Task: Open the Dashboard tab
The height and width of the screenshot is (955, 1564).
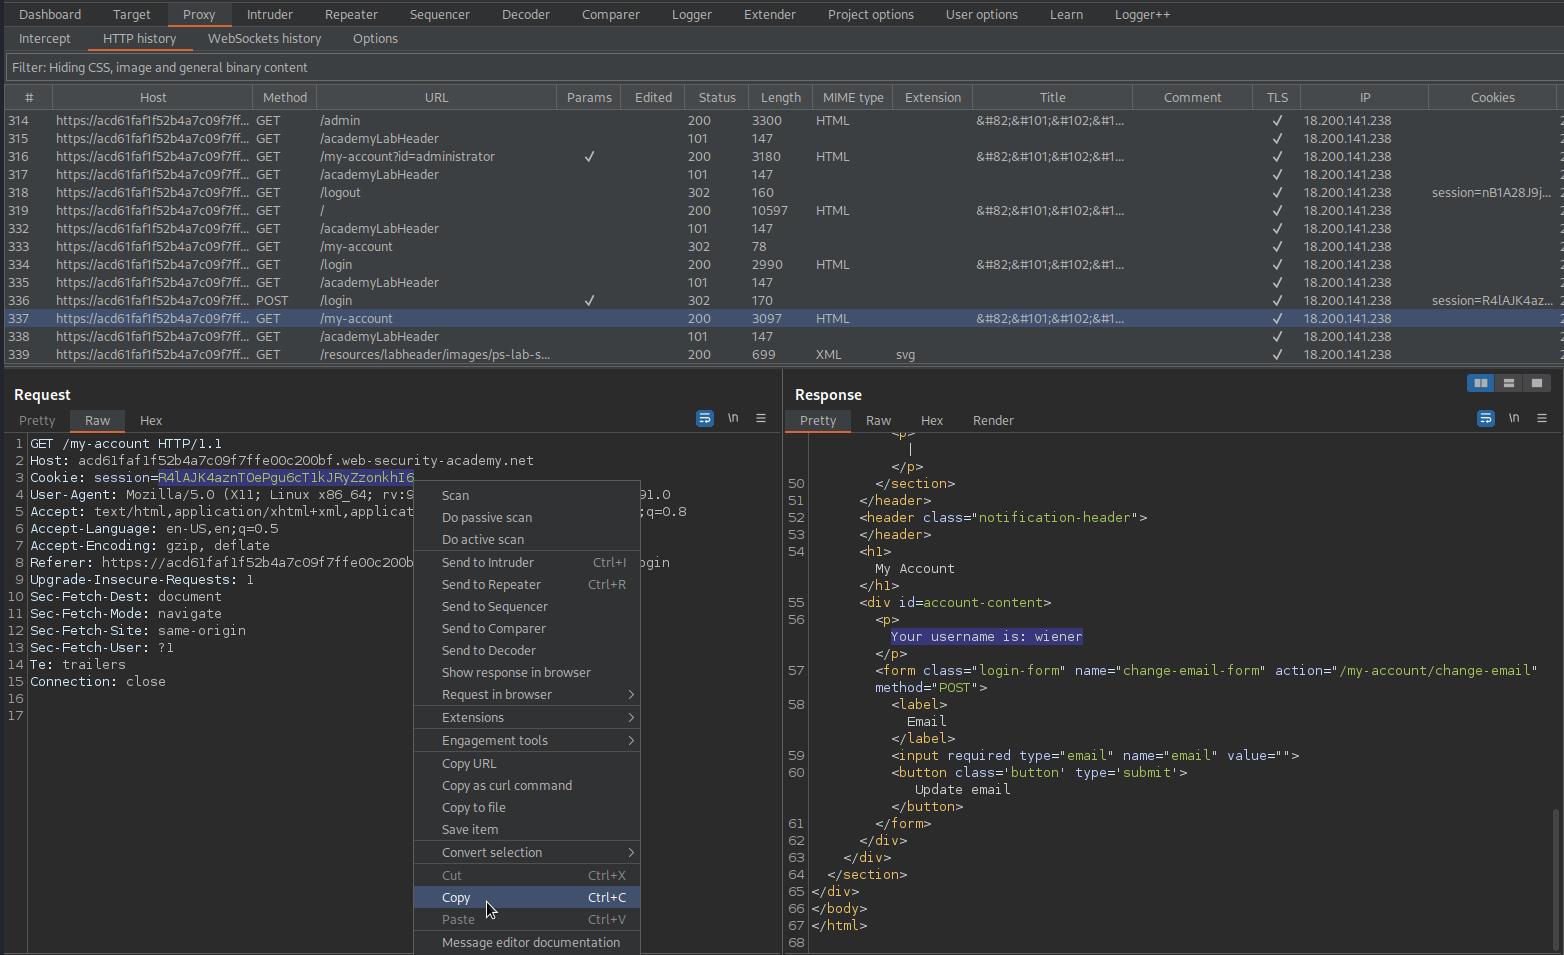Action: (50, 14)
